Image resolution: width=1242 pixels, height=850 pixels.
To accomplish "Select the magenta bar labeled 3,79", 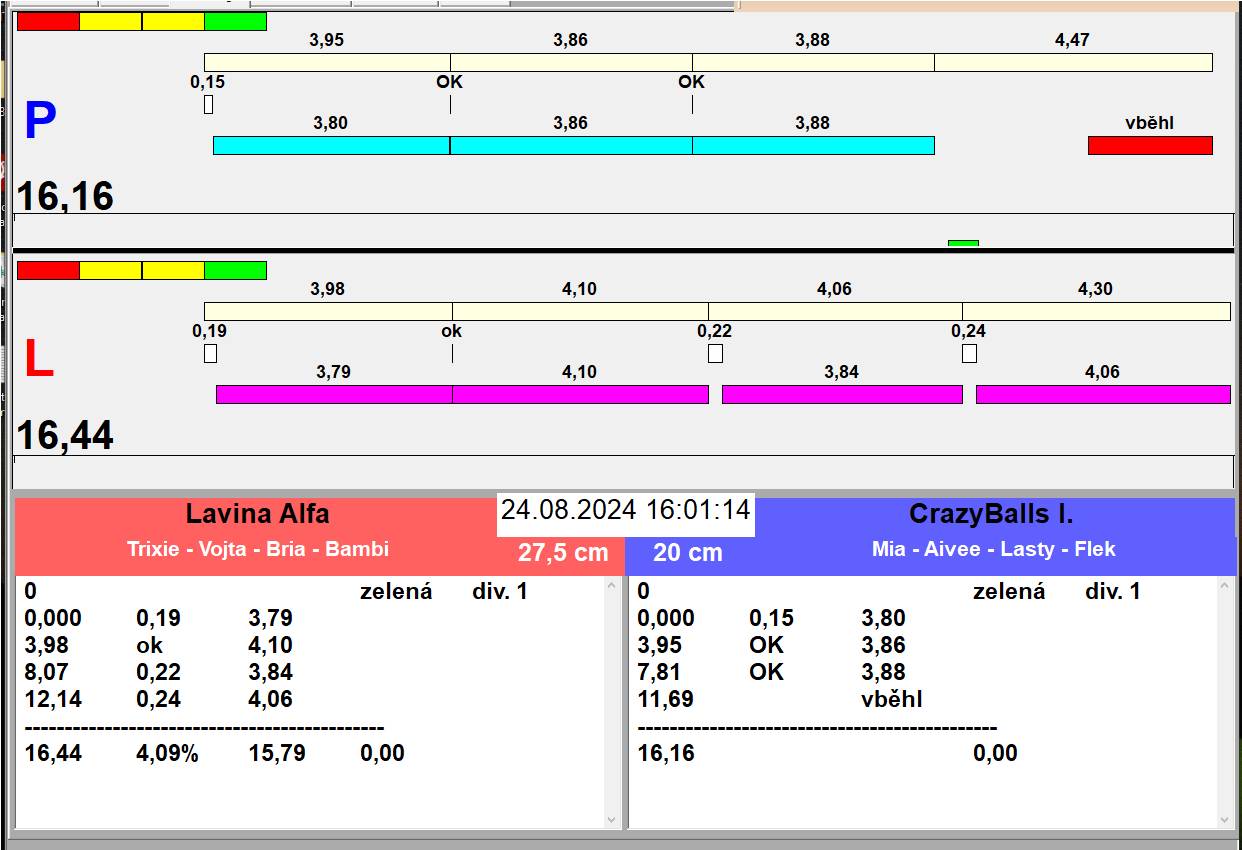I will (x=334, y=394).
